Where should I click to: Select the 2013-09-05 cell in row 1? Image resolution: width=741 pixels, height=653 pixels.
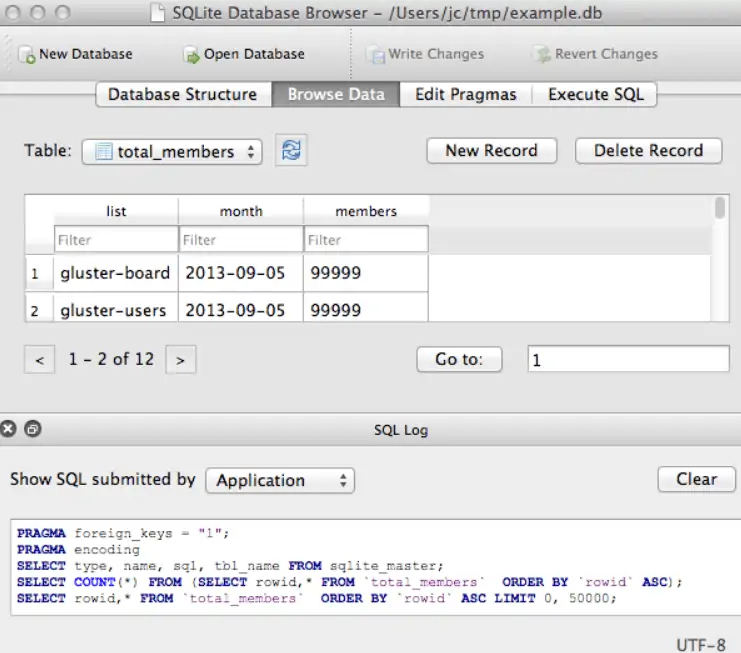[x=241, y=273]
